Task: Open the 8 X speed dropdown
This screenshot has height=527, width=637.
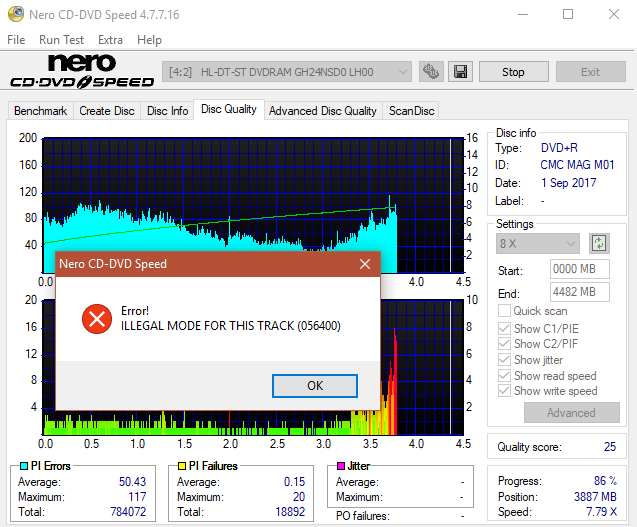Action: click(537, 243)
